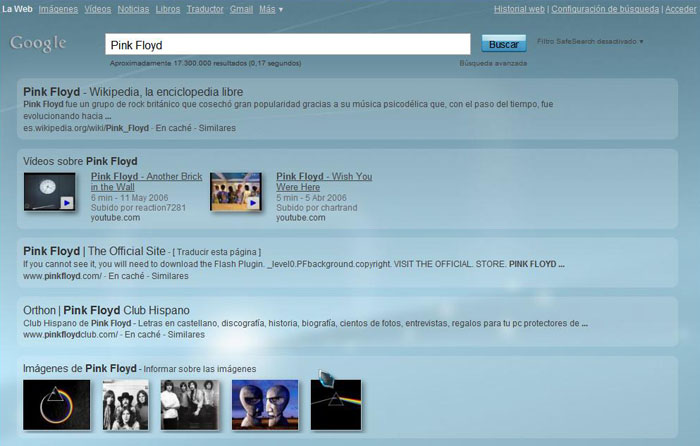Viewport: 700px width, 446px height.
Task: Open the Wikipedia Pink Floyd result
Action: click(x=133, y=92)
